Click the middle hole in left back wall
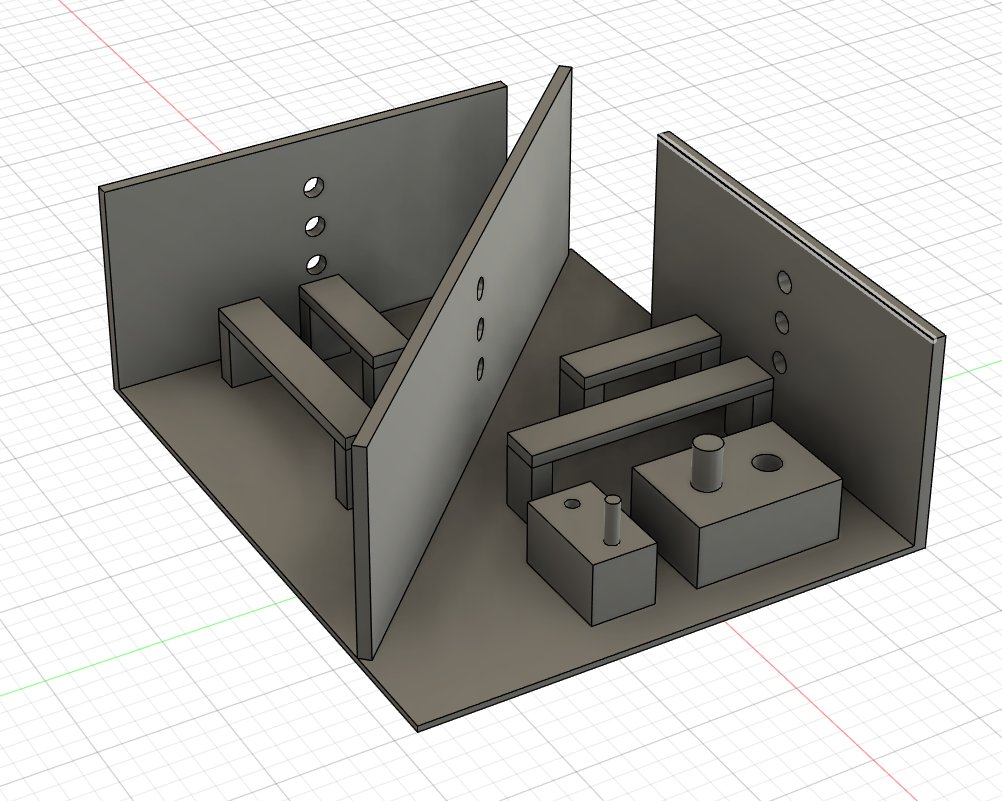The height and width of the screenshot is (801, 1002). click(x=314, y=226)
